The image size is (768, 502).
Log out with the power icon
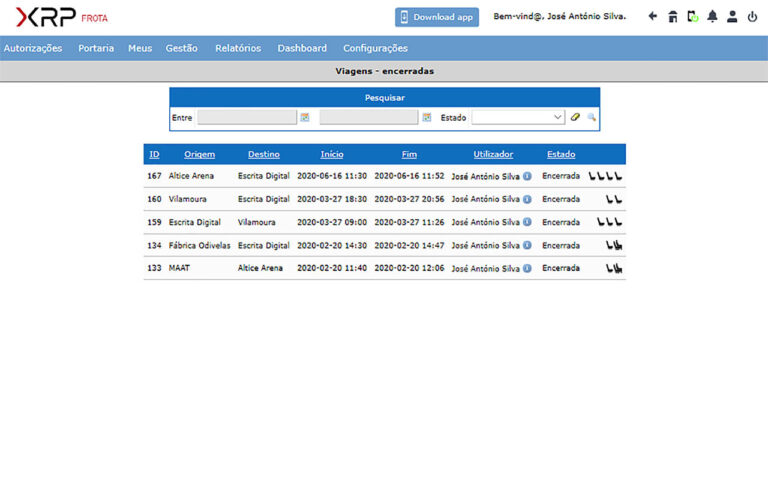click(x=752, y=17)
